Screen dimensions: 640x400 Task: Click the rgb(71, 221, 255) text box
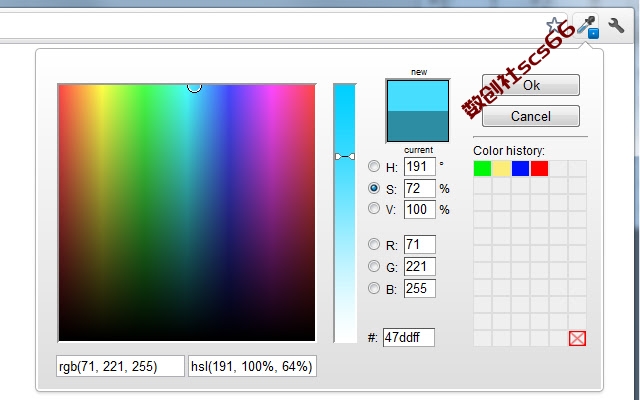point(120,366)
